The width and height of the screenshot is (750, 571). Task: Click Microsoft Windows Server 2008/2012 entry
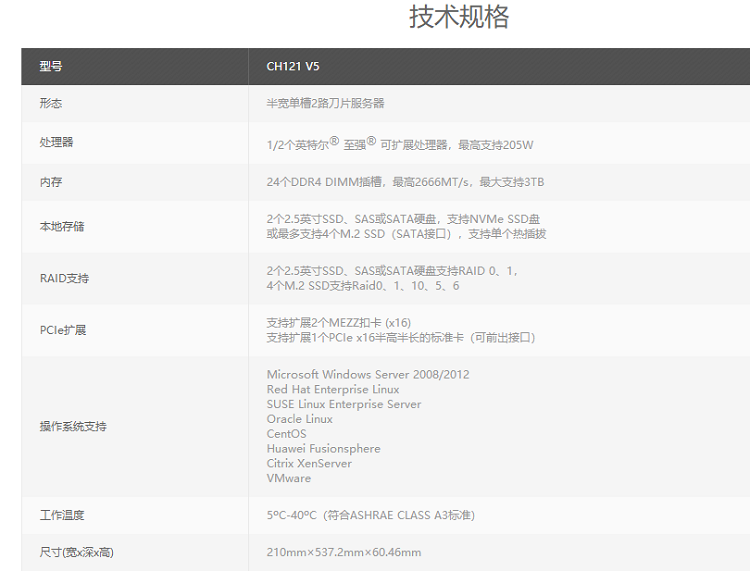368,374
